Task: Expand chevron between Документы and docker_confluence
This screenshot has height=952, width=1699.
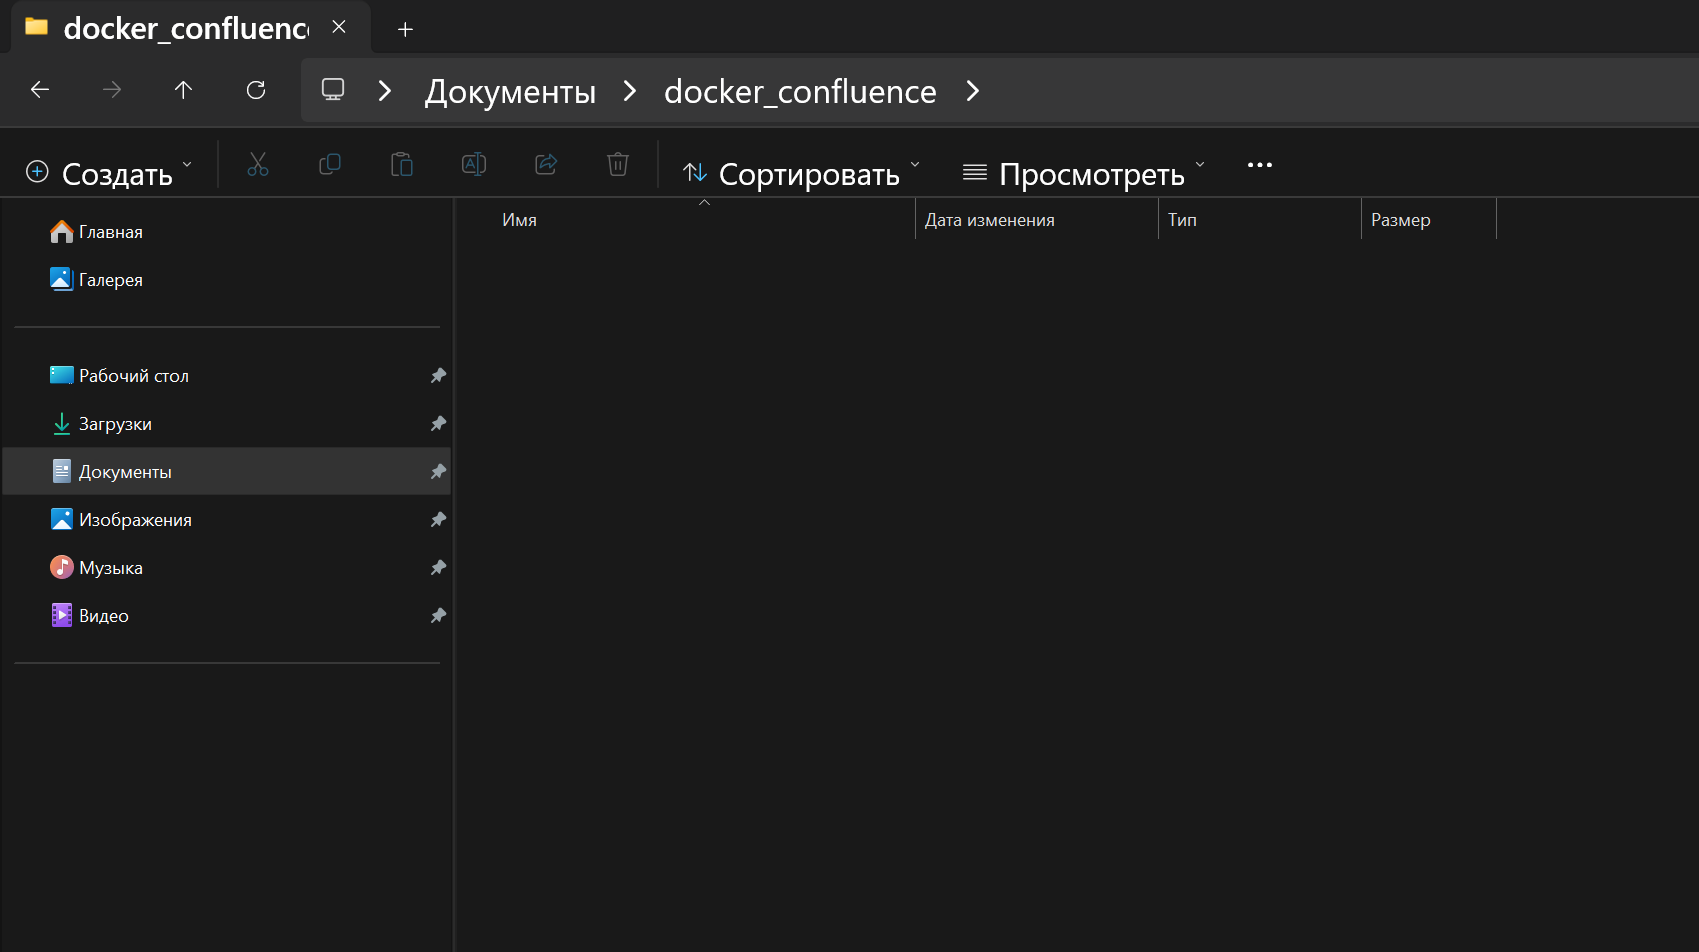Action: click(x=630, y=91)
